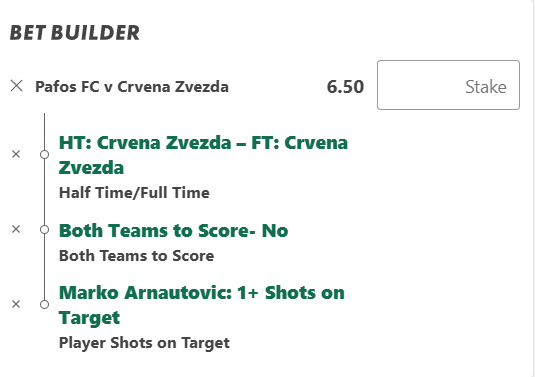Remove the Half Time/Full Time selection
The height and width of the screenshot is (377, 535).
pos(16,154)
